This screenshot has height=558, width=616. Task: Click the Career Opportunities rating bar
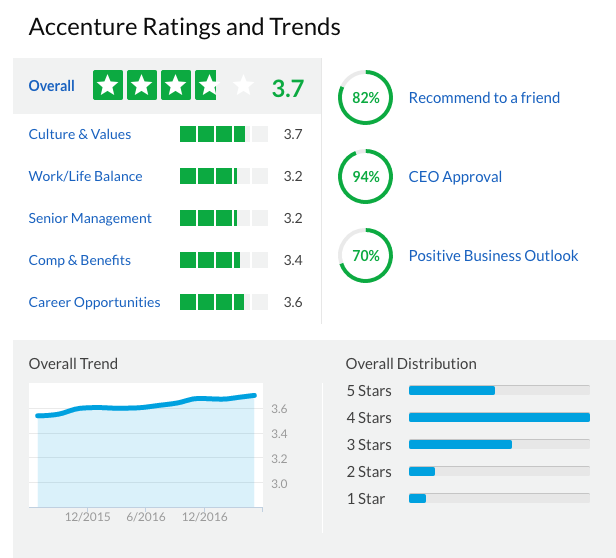pyautogui.click(x=223, y=302)
